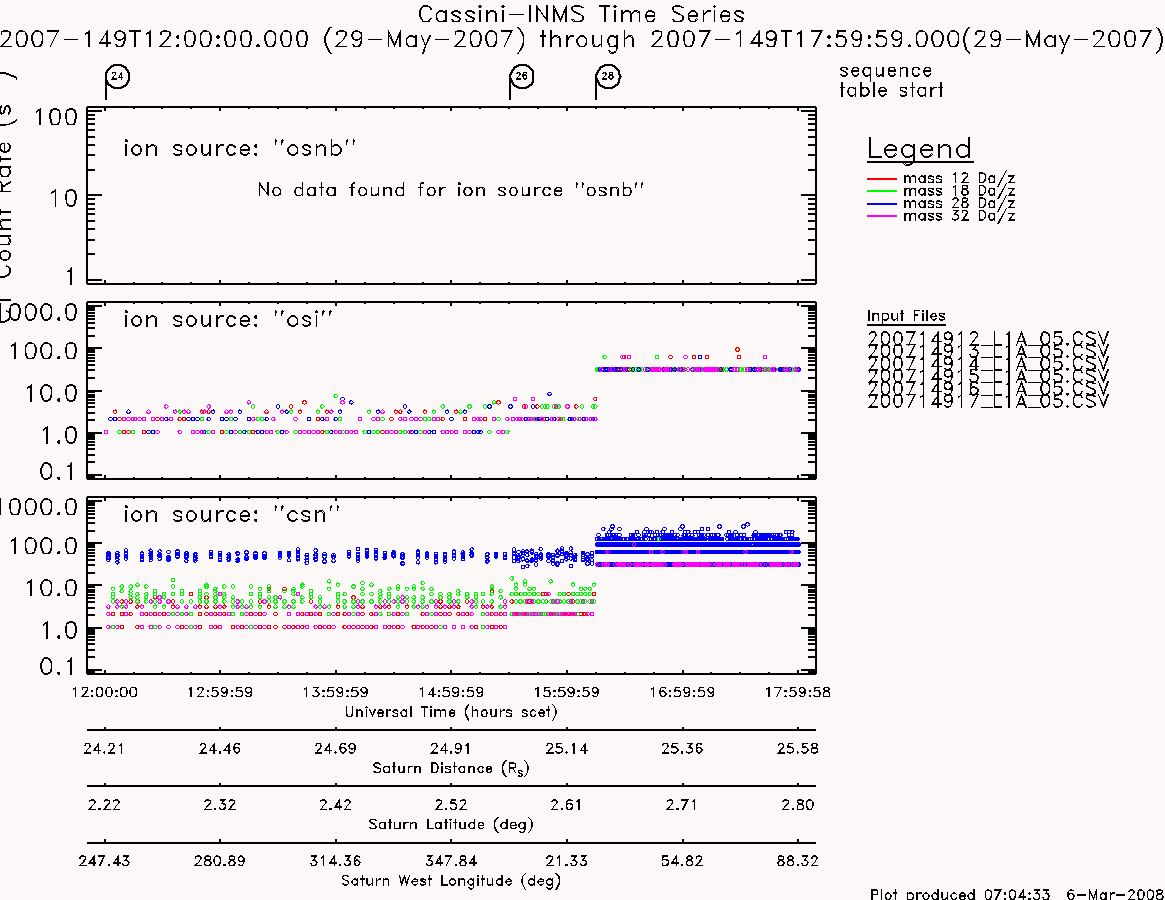
Task: Click the 13:59:59 time axis tick label
Action: (x=335, y=692)
